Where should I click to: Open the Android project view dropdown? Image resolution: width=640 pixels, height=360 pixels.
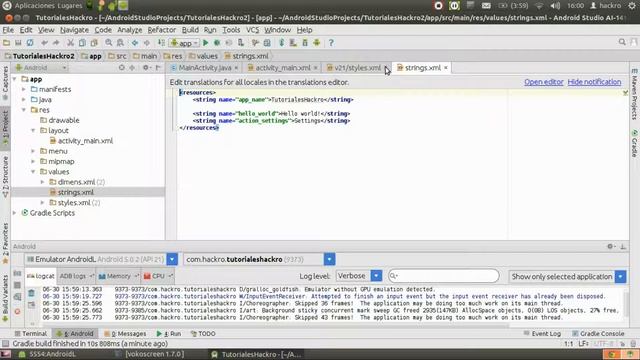point(41,68)
